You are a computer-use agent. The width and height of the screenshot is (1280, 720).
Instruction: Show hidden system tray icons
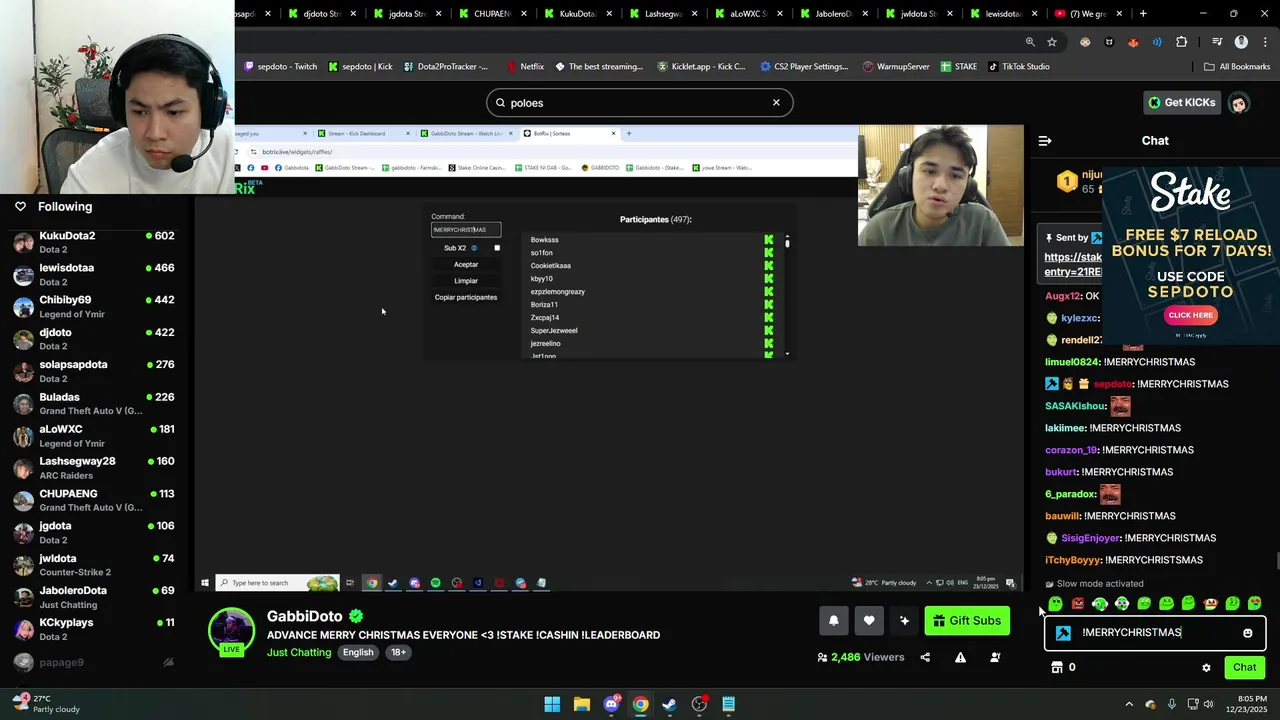(x=1129, y=704)
